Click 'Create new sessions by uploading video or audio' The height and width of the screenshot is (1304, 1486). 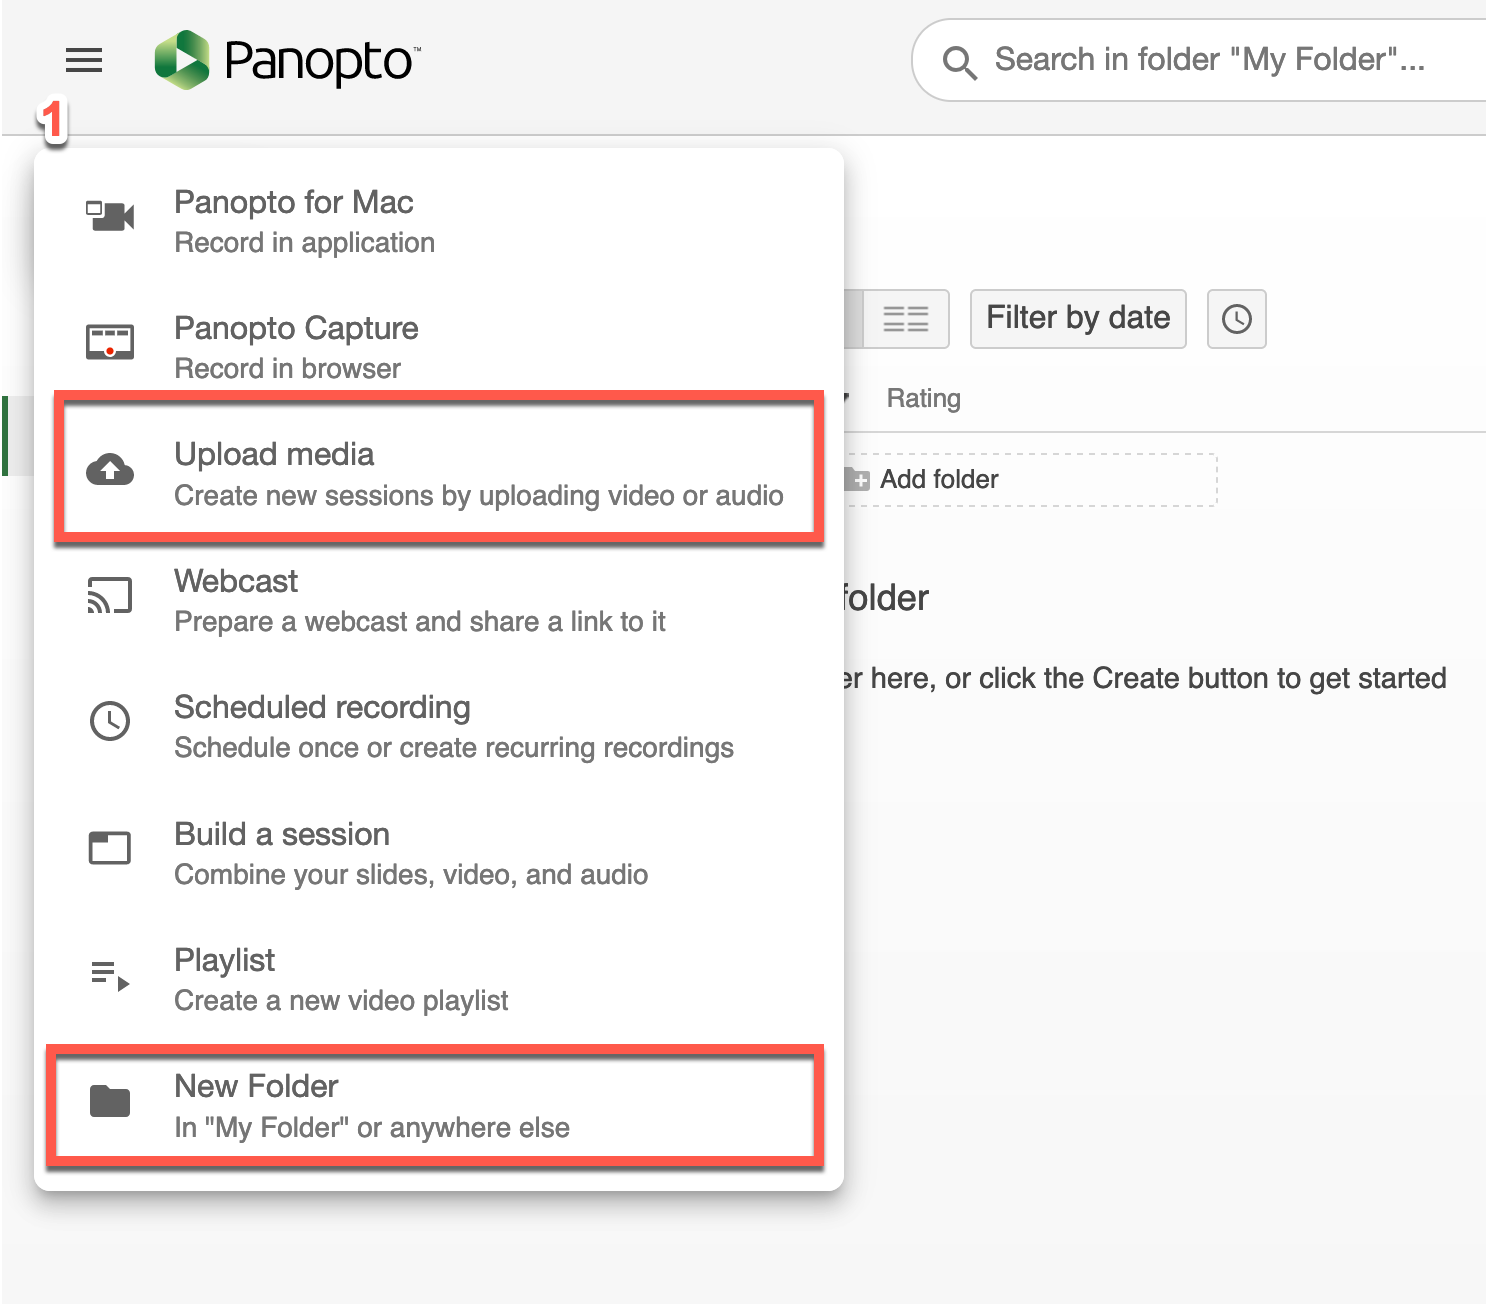pyautogui.click(x=479, y=496)
